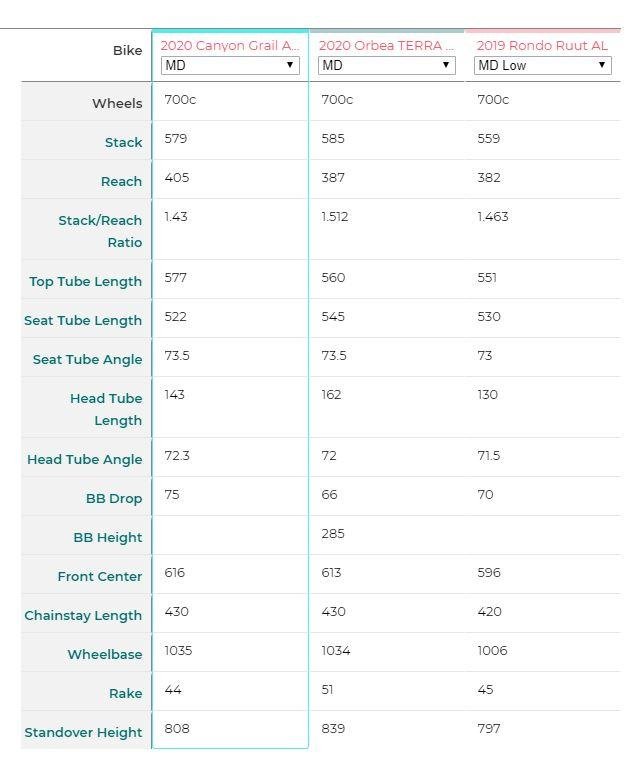Select the Canyon wheelbase value 1035

[x=178, y=651]
